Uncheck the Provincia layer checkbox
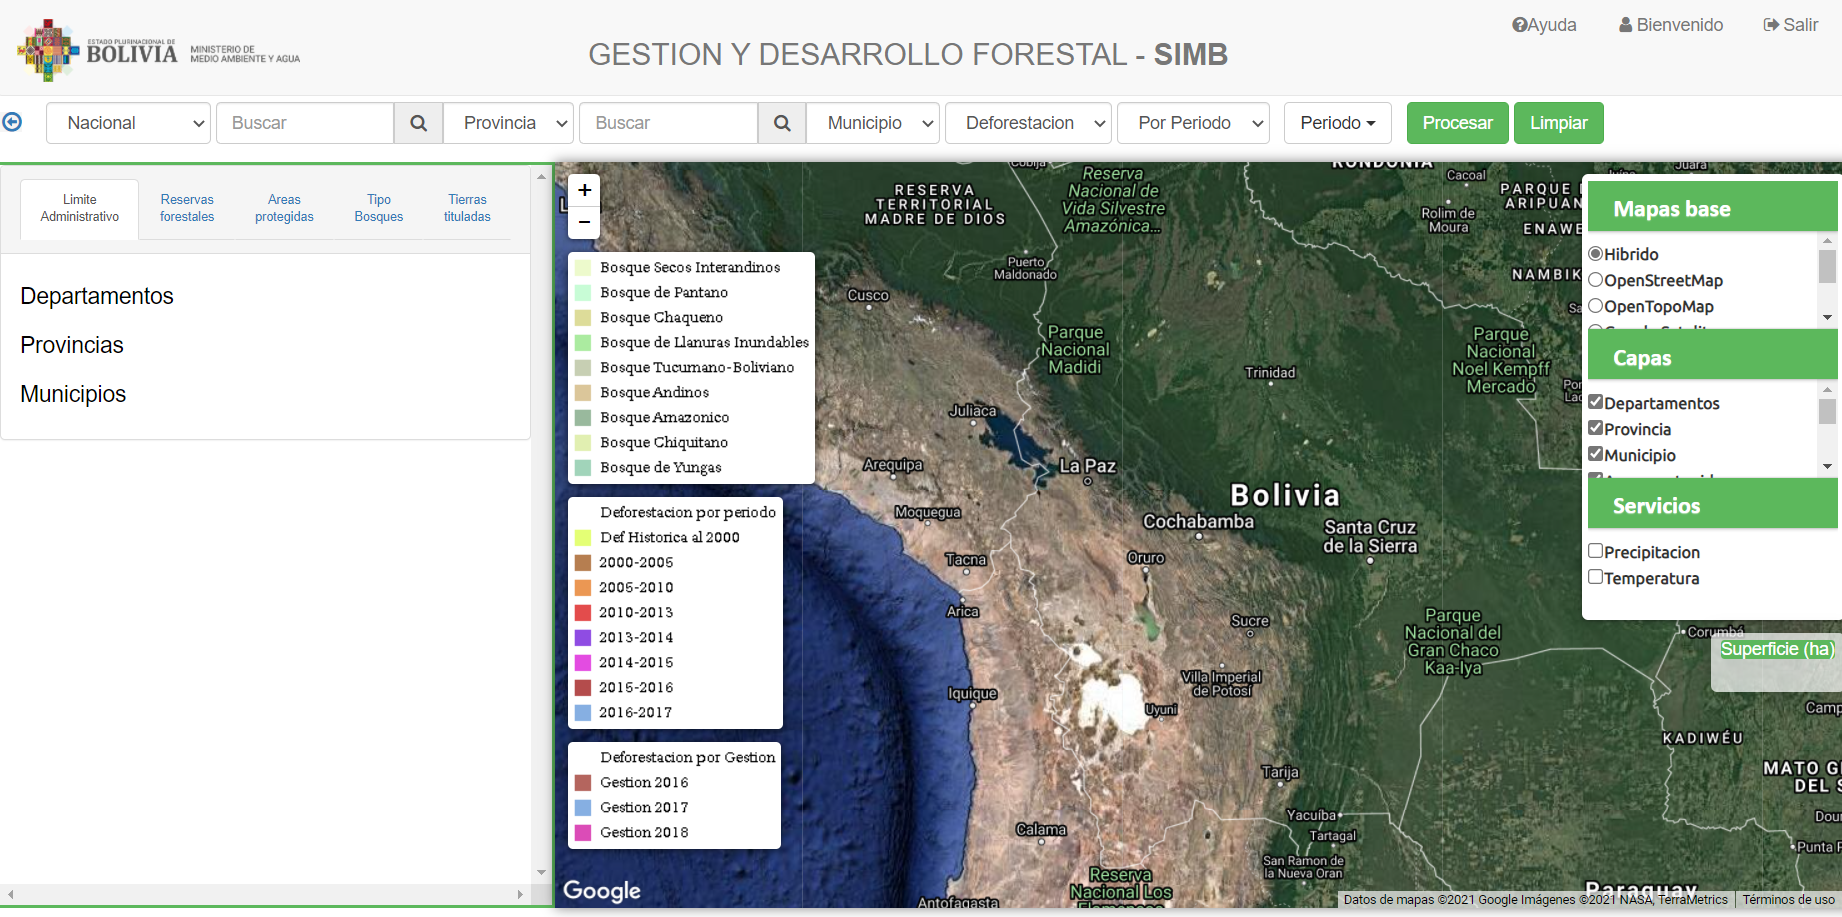The width and height of the screenshot is (1842, 917). click(1596, 428)
